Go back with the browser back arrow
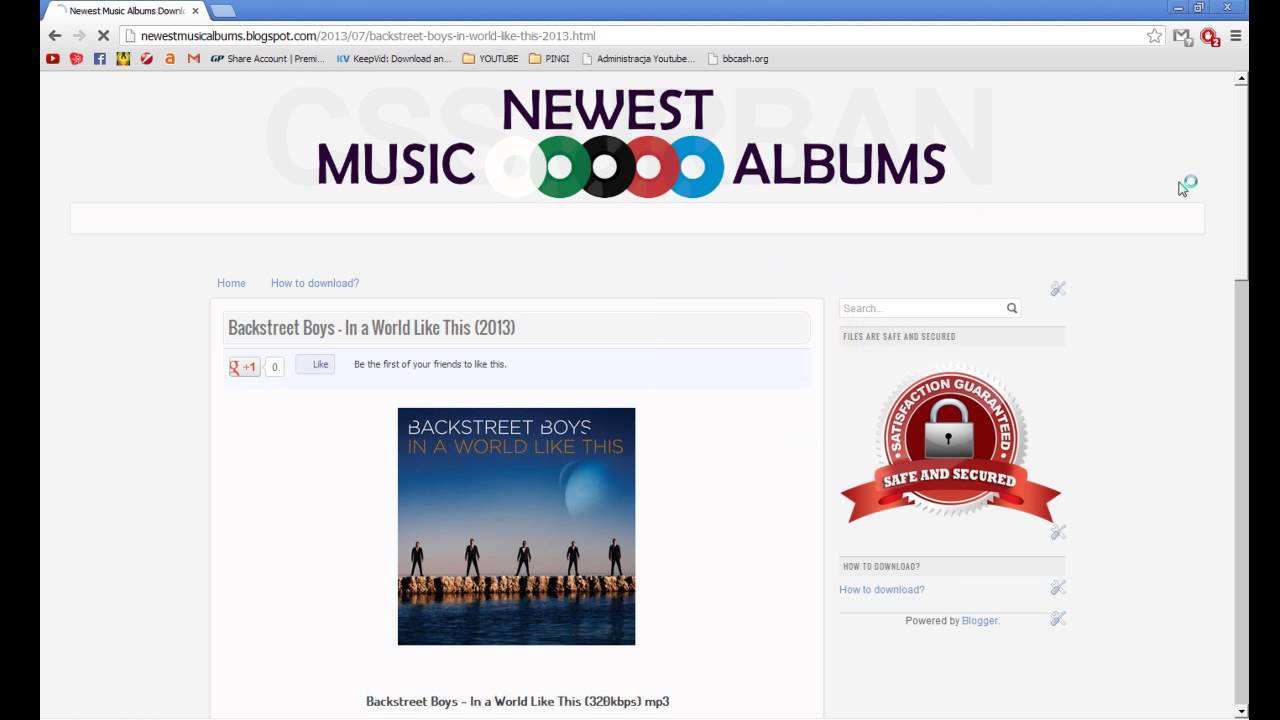The height and width of the screenshot is (720, 1280). coord(55,36)
